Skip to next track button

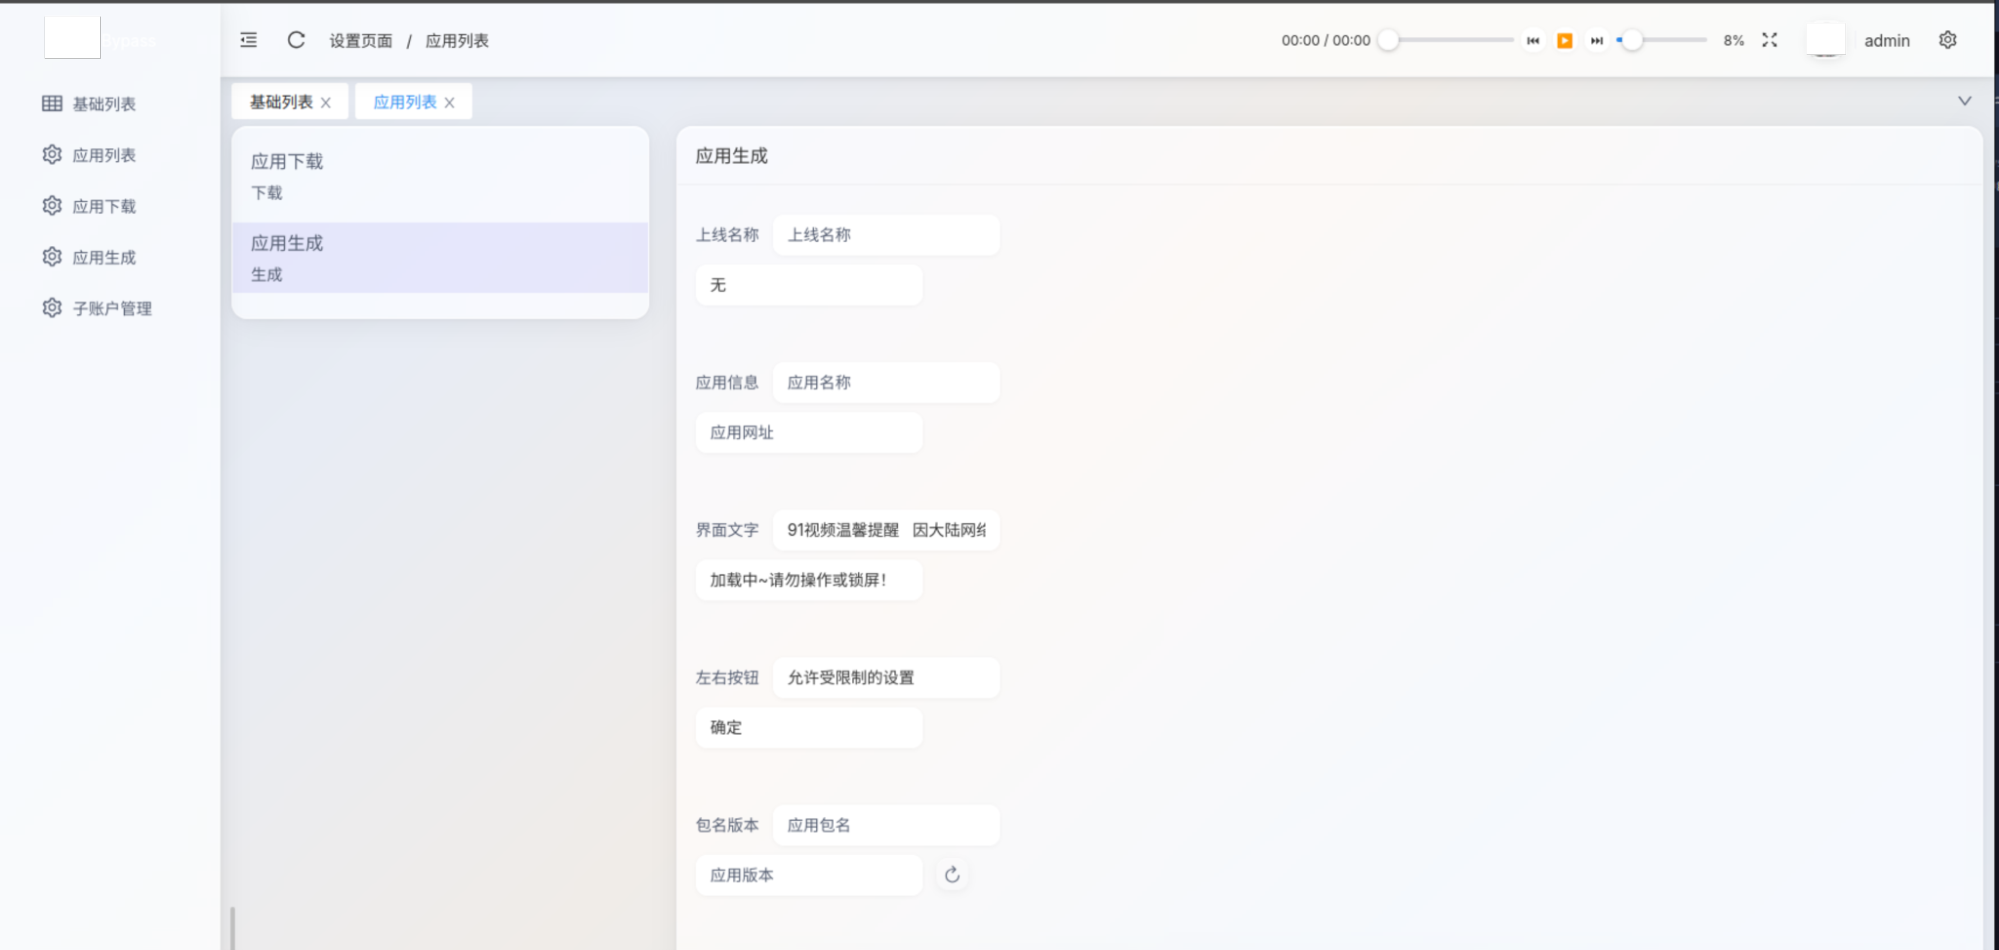coord(1597,41)
